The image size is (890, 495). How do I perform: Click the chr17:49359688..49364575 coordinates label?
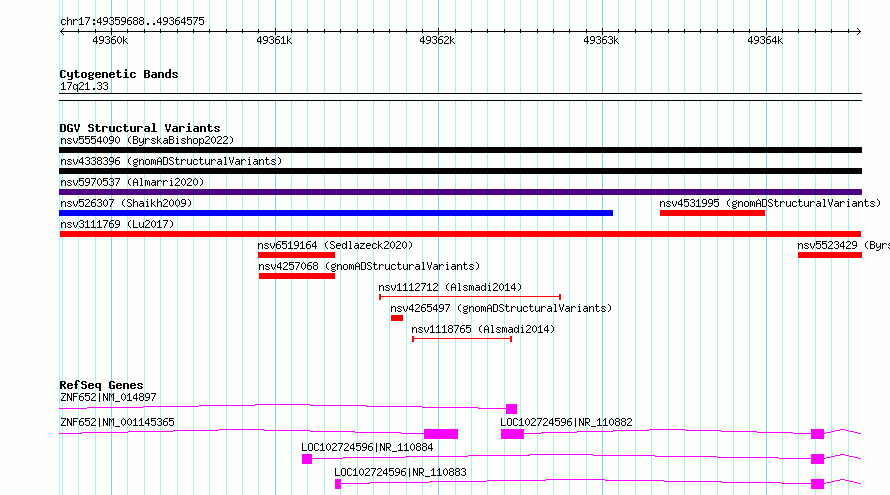point(132,21)
